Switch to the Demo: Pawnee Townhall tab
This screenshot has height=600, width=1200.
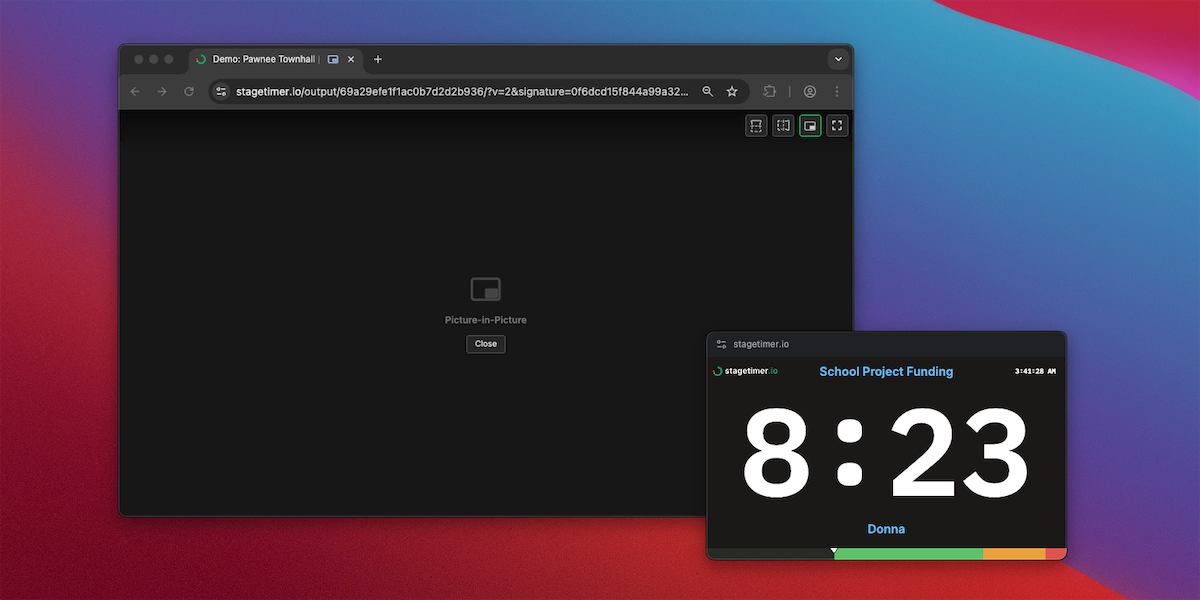tap(260, 59)
